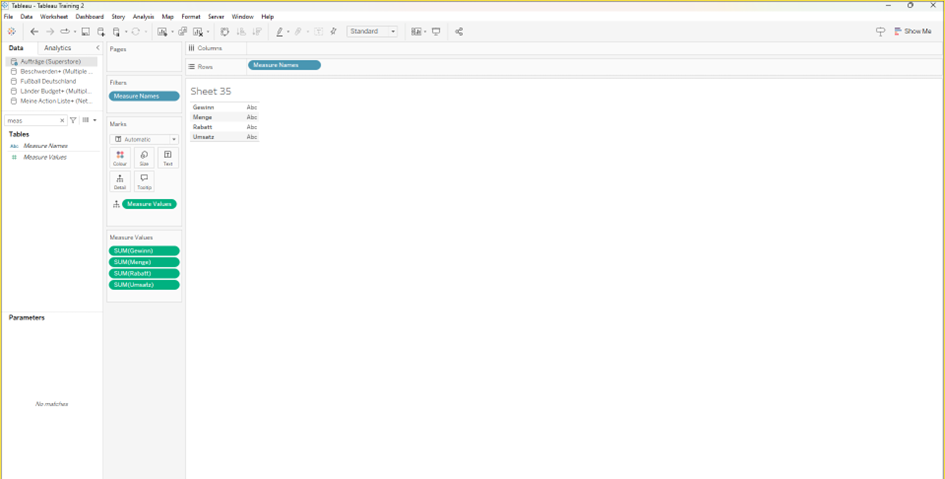Select the Beschwerden+ data source
This screenshot has height=479, width=945.
(x=51, y=71)
